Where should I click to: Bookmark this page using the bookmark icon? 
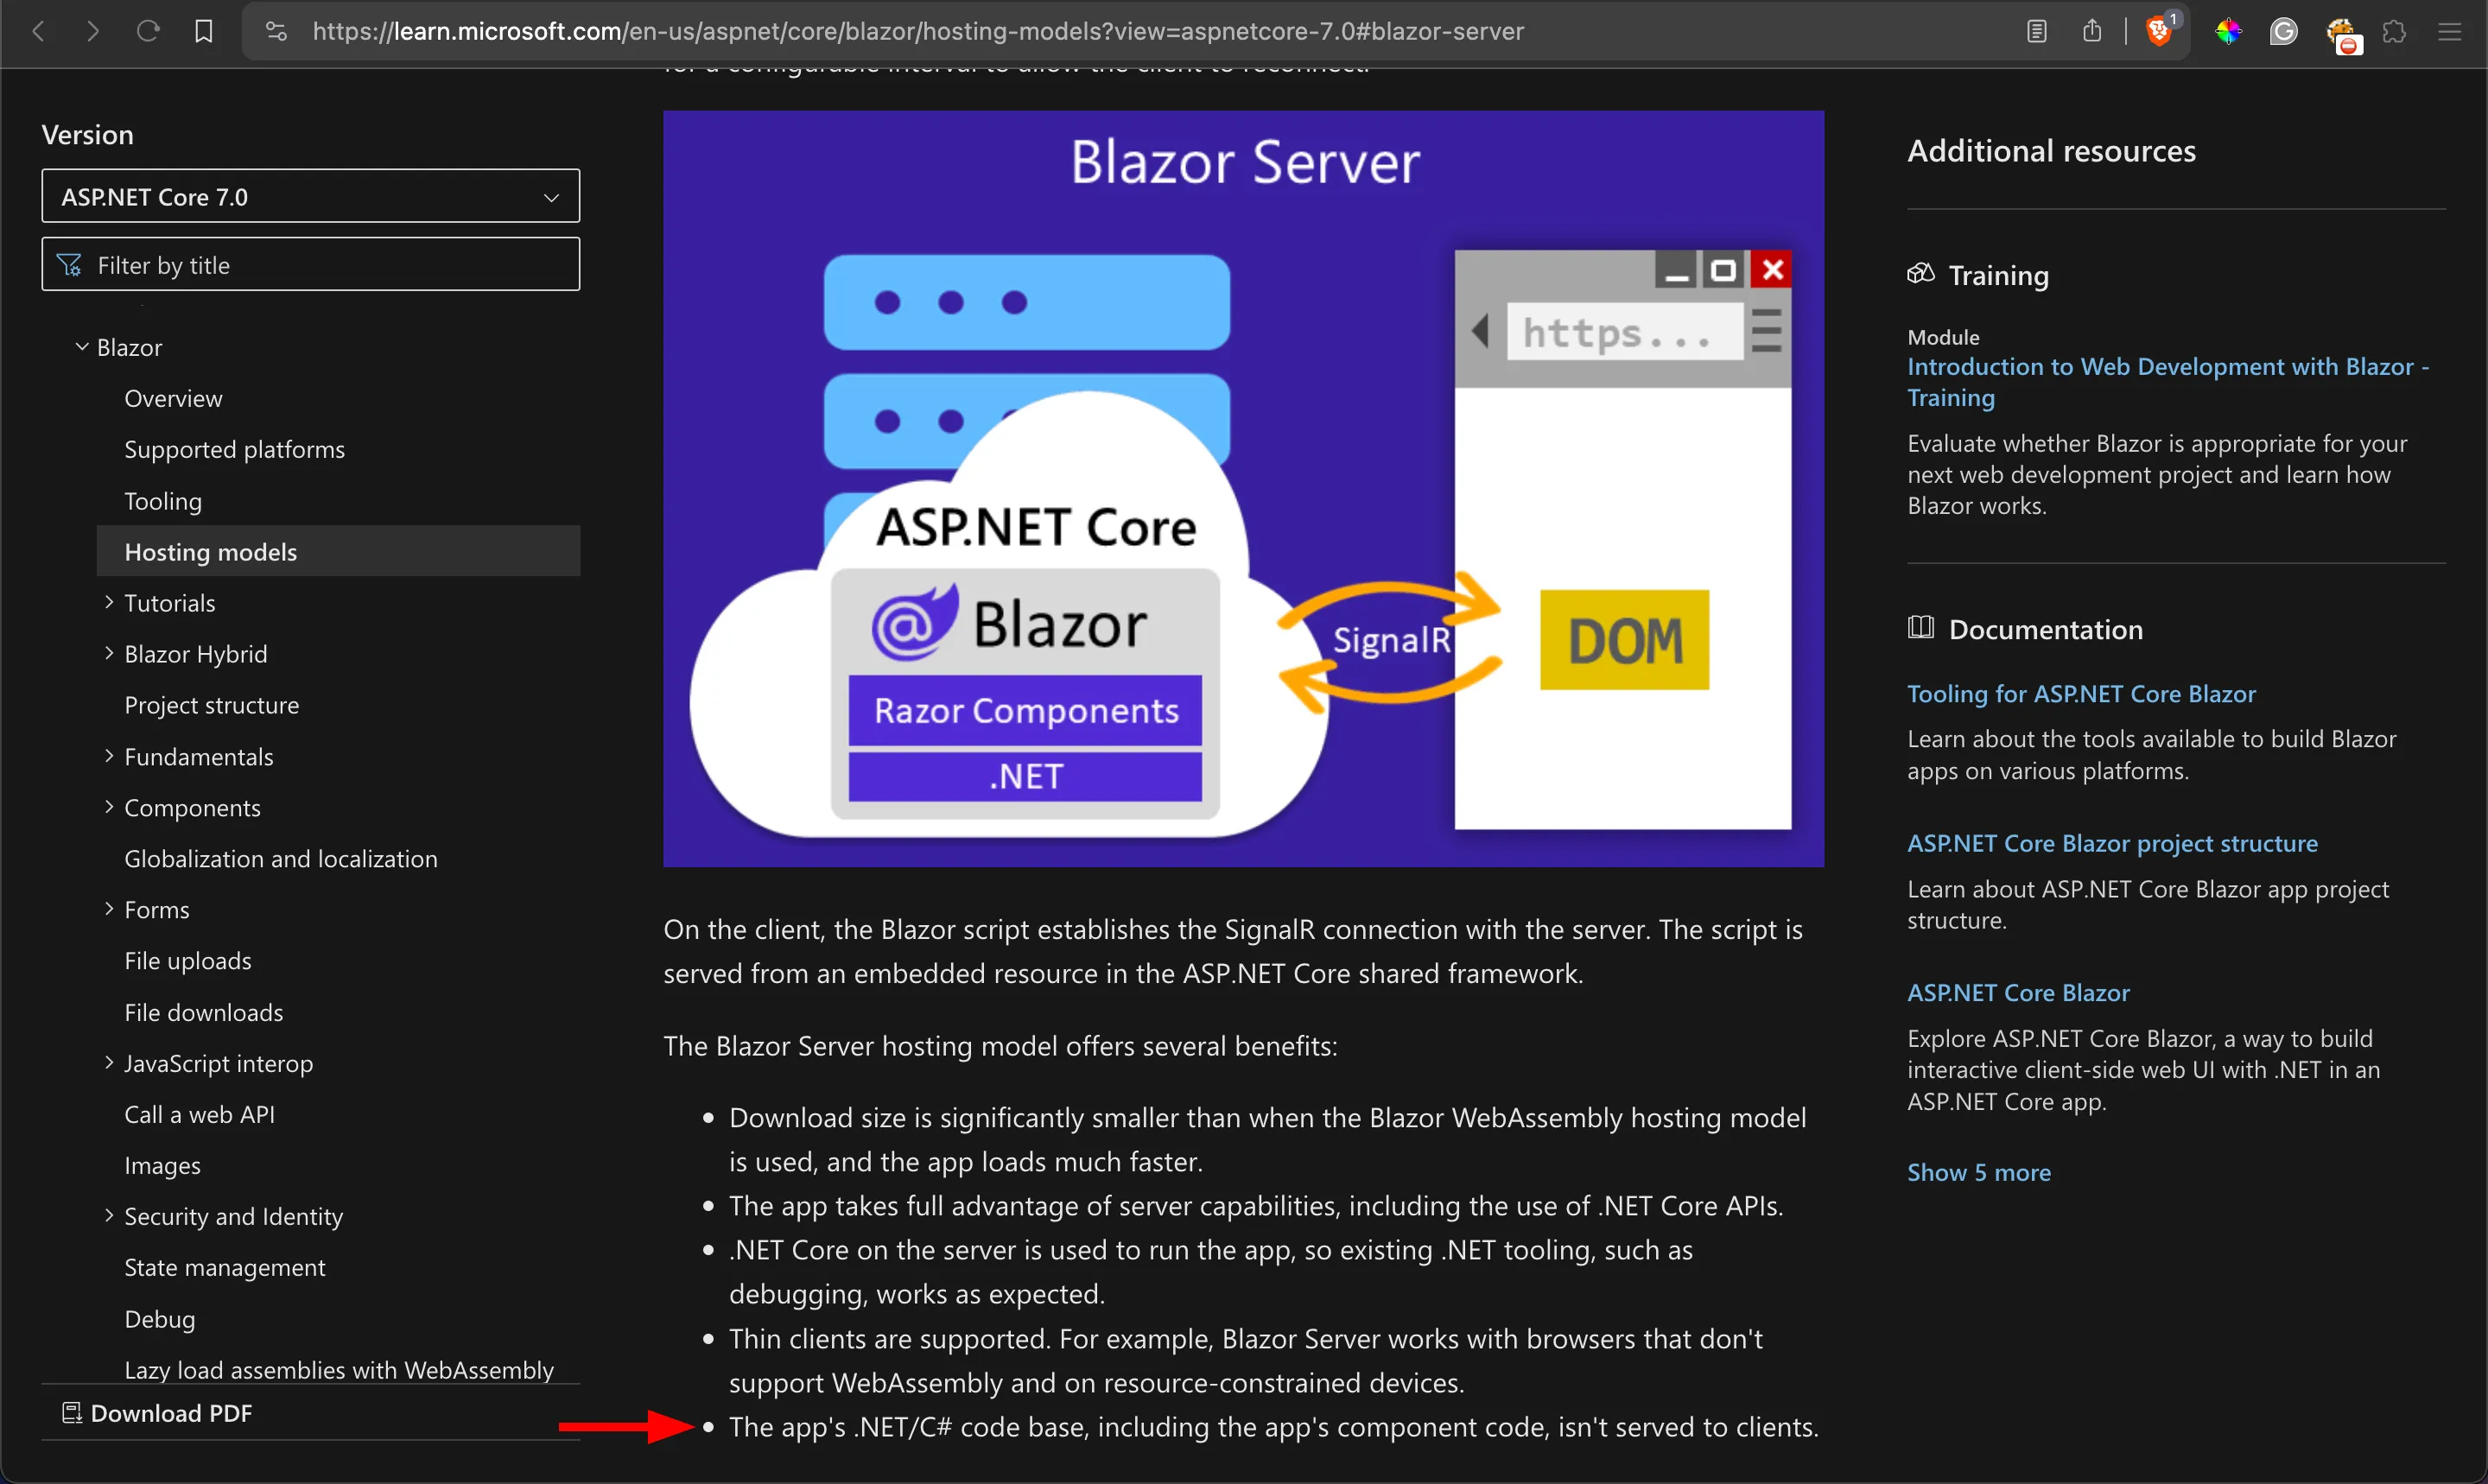click(x=204, y=31)
